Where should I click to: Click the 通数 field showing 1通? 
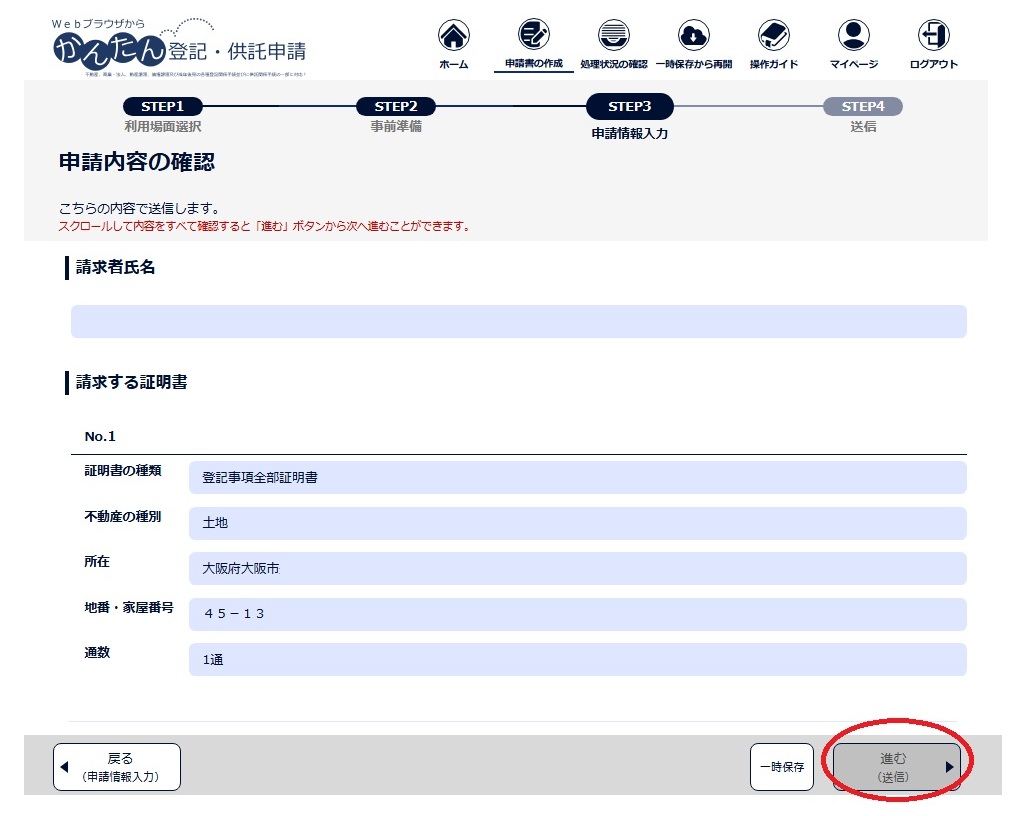pyautogui.click(x=578, y=659)
